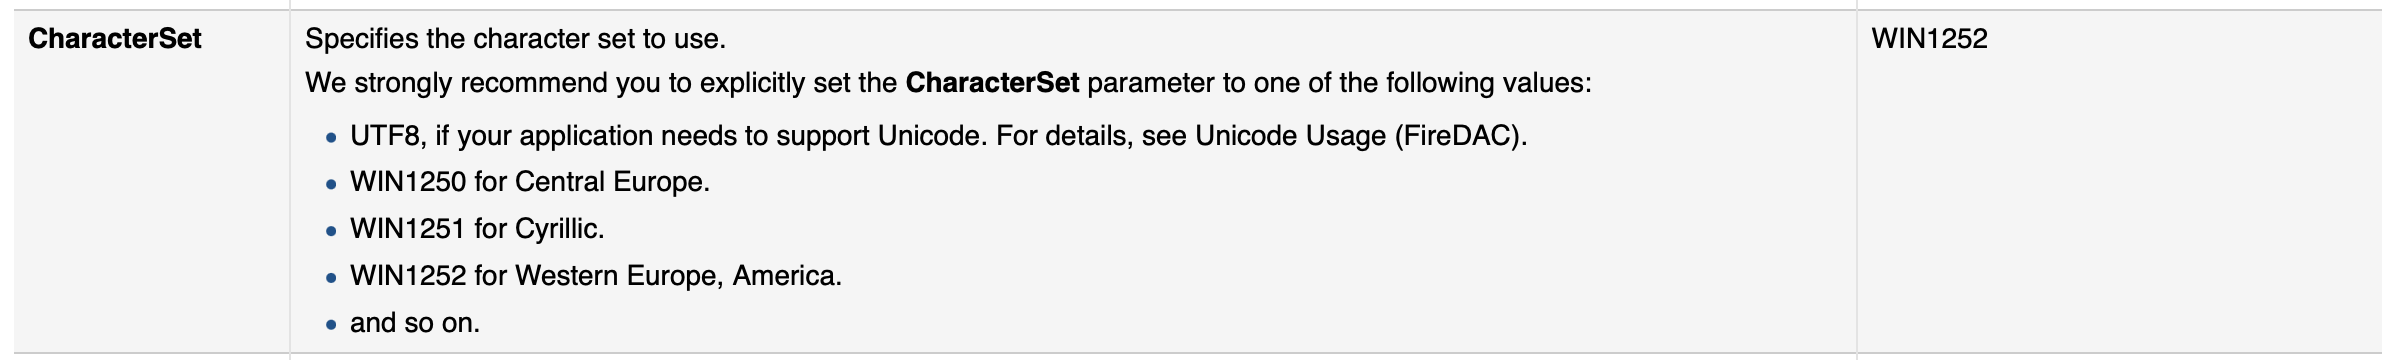Click 'Specifies the character set to use.' text

click(515, 39)
